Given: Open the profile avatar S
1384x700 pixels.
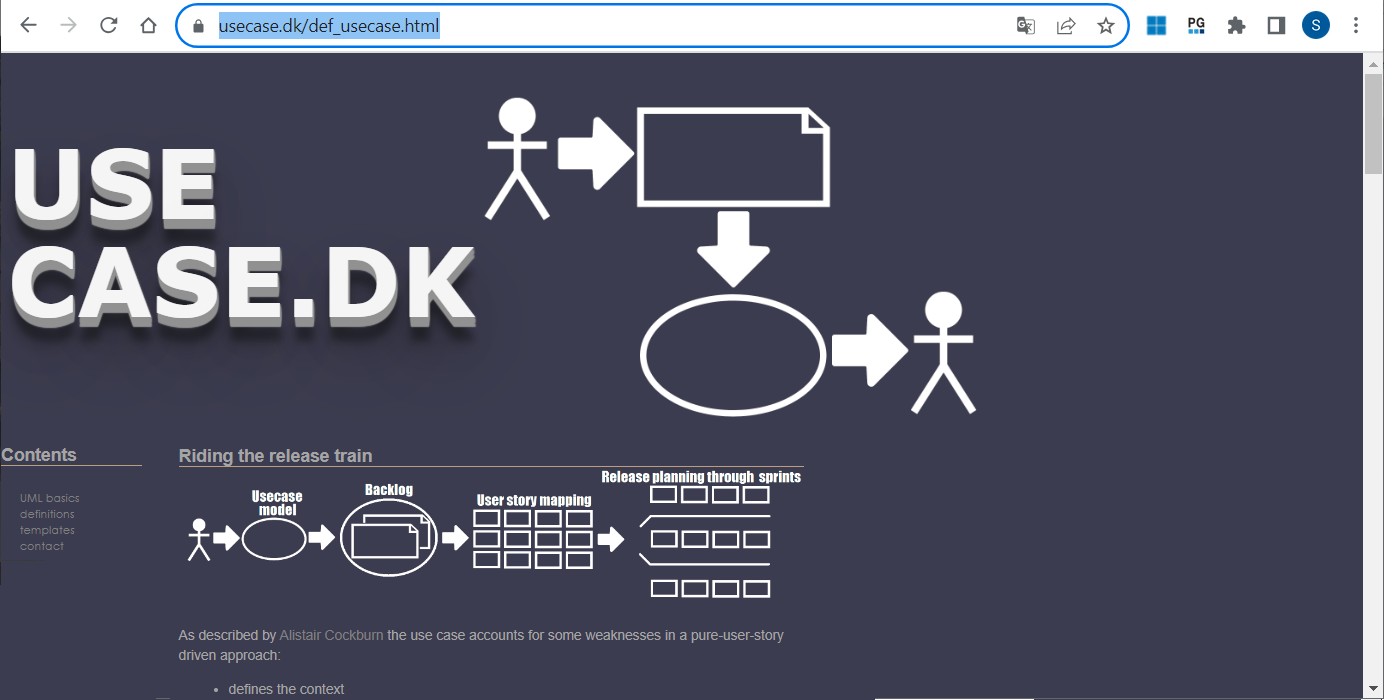Looking at the screenshot, I should [1315, 26].
